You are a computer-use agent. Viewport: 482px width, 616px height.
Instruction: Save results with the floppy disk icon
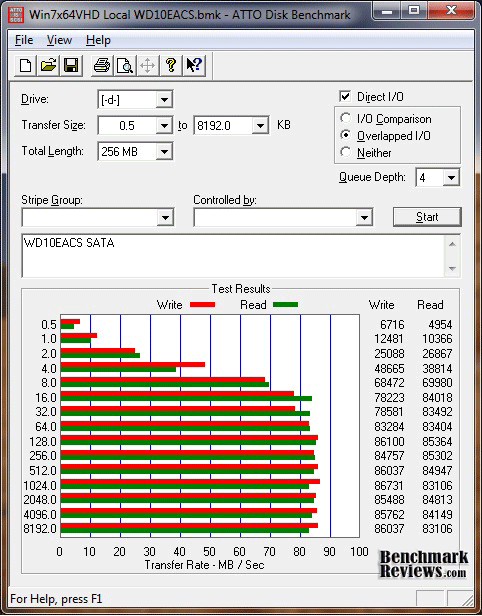(71, 65)
